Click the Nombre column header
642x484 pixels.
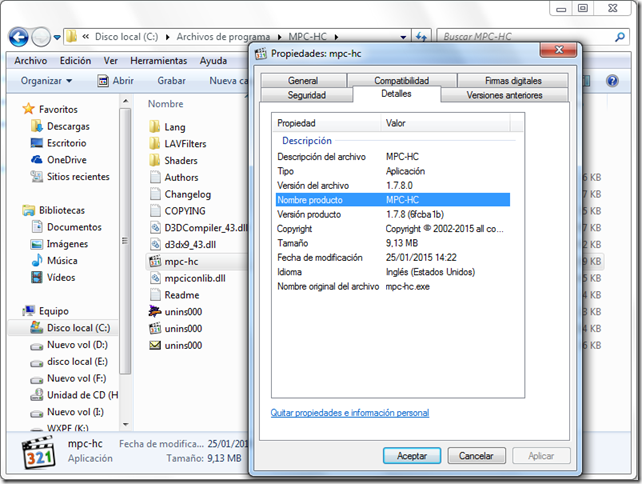(165, 104)
